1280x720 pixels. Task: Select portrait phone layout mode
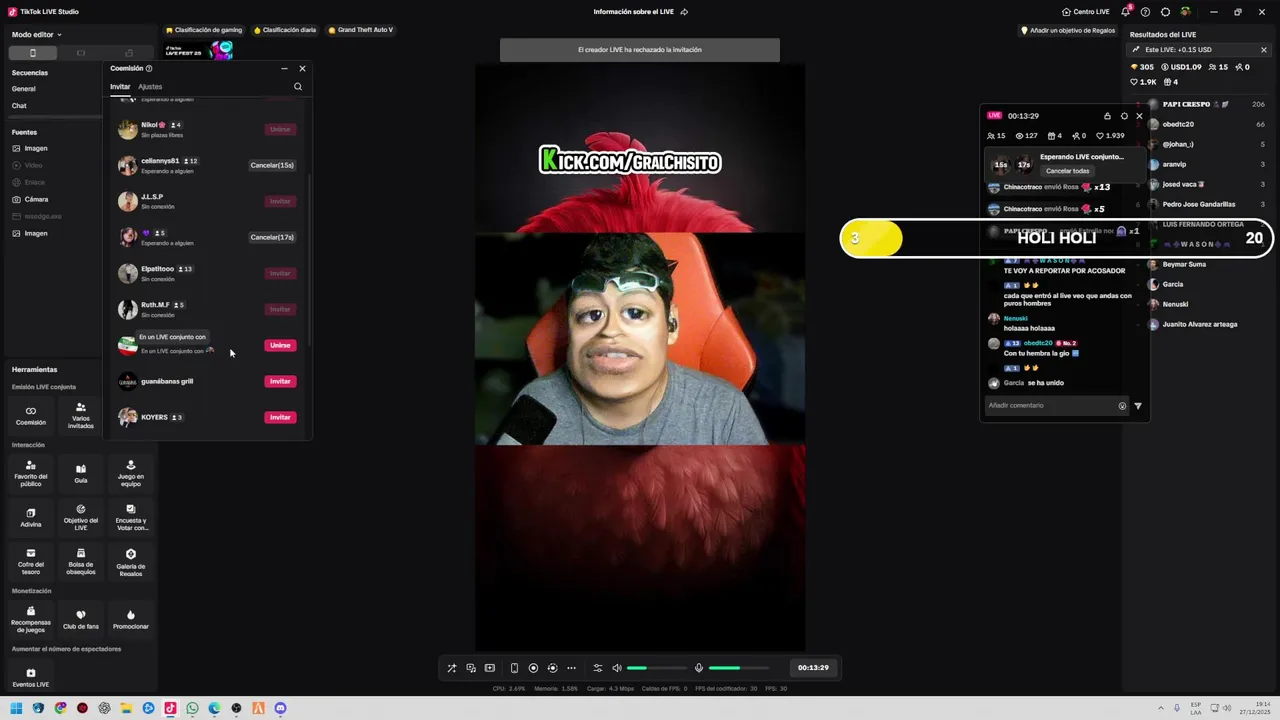[x=33, y=53]
